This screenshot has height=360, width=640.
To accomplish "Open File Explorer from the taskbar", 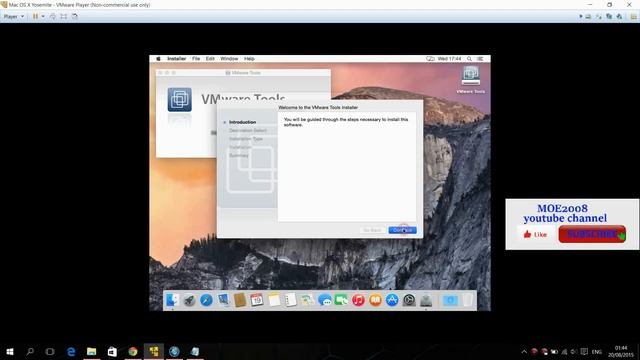I will pyautogui.click(x=91, y=351).
